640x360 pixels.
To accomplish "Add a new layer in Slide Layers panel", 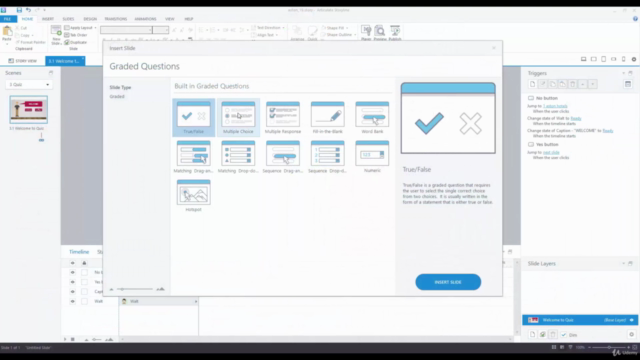I will pyautogui.click(x=532, y=335).
